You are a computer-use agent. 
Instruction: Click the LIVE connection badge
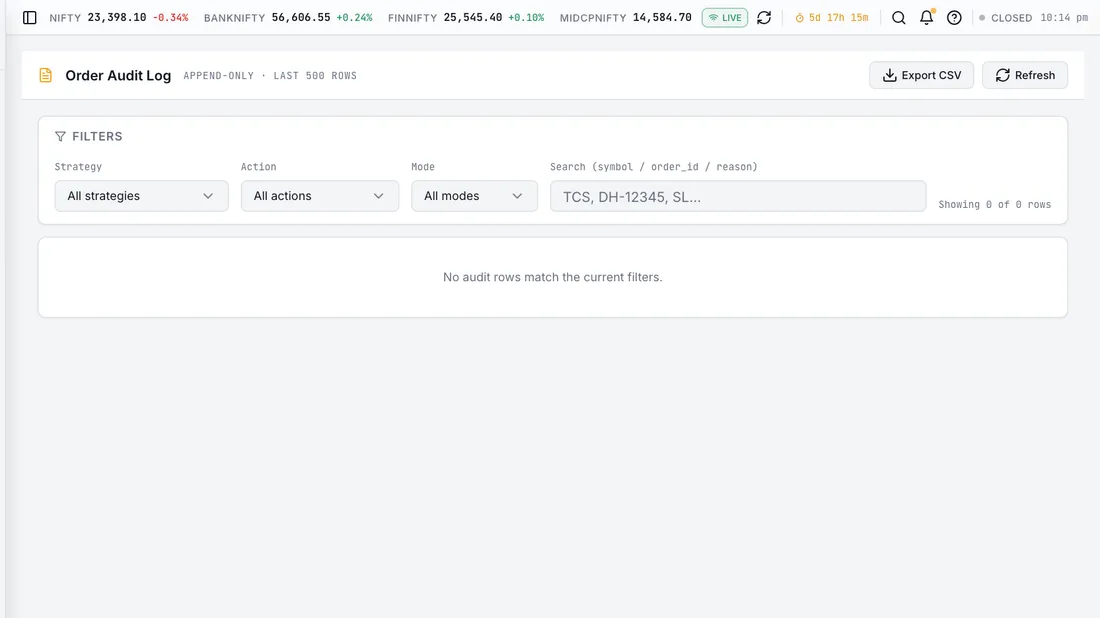click(x=725, y=18)
